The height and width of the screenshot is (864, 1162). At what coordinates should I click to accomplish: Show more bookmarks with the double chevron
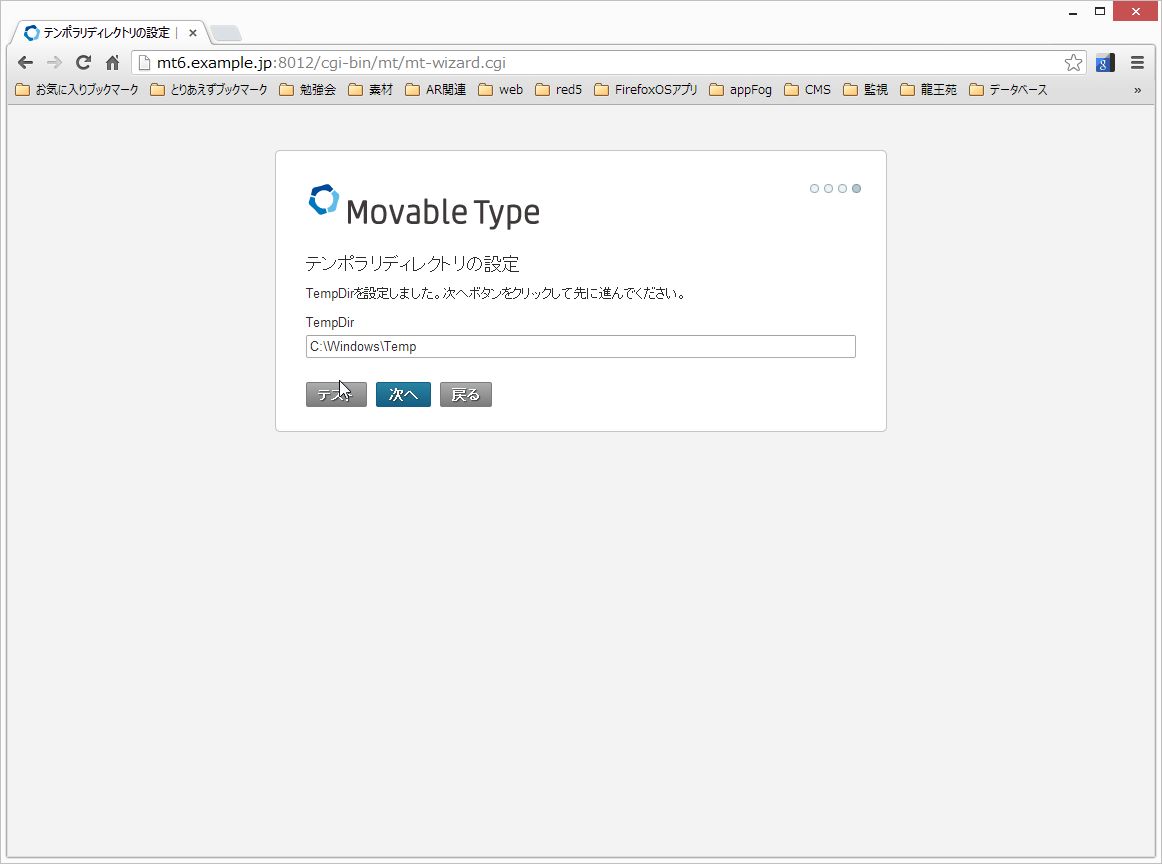(1138, 90)
